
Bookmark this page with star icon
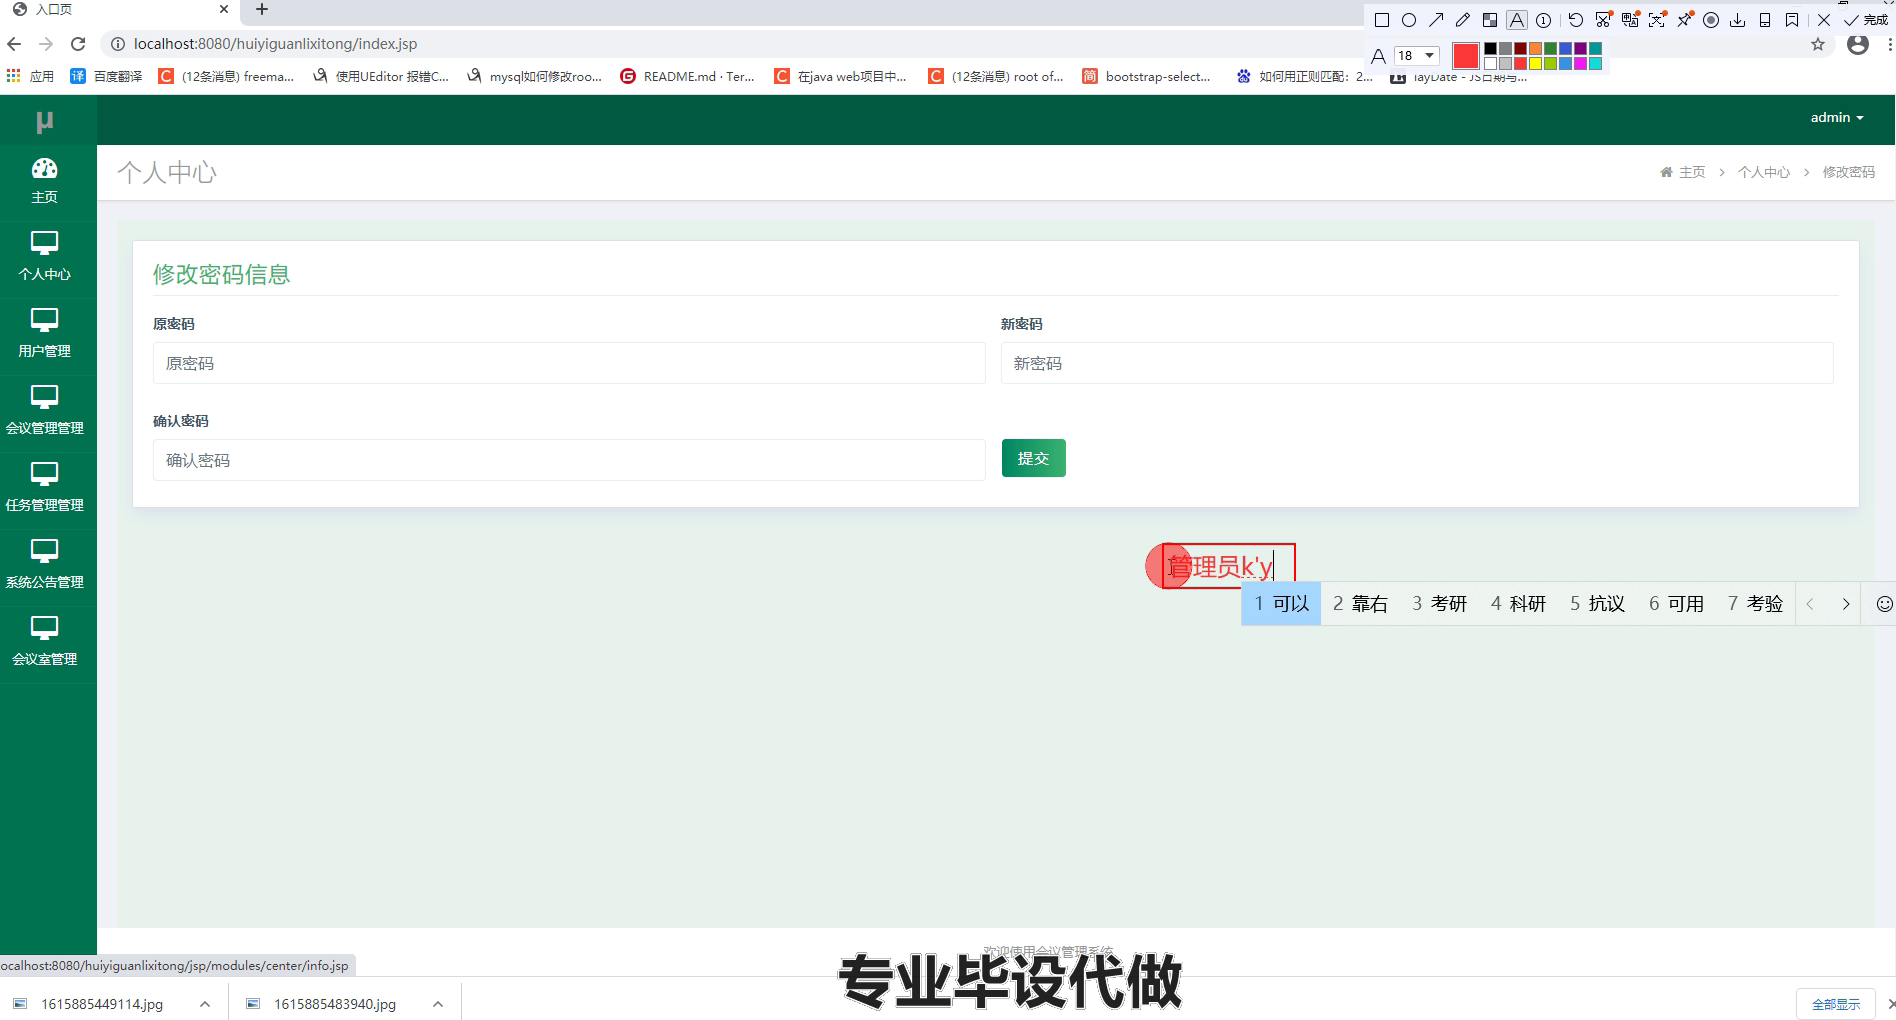point(1818,44)
